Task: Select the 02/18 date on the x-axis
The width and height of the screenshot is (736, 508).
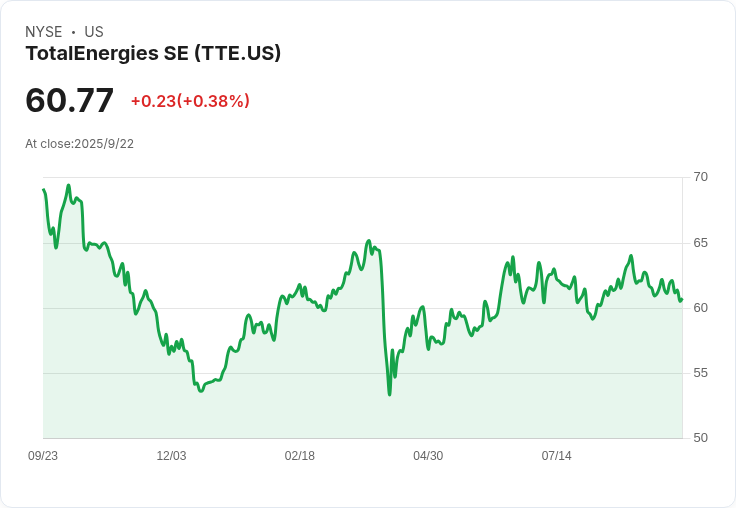Action: (x=299, y=456)
